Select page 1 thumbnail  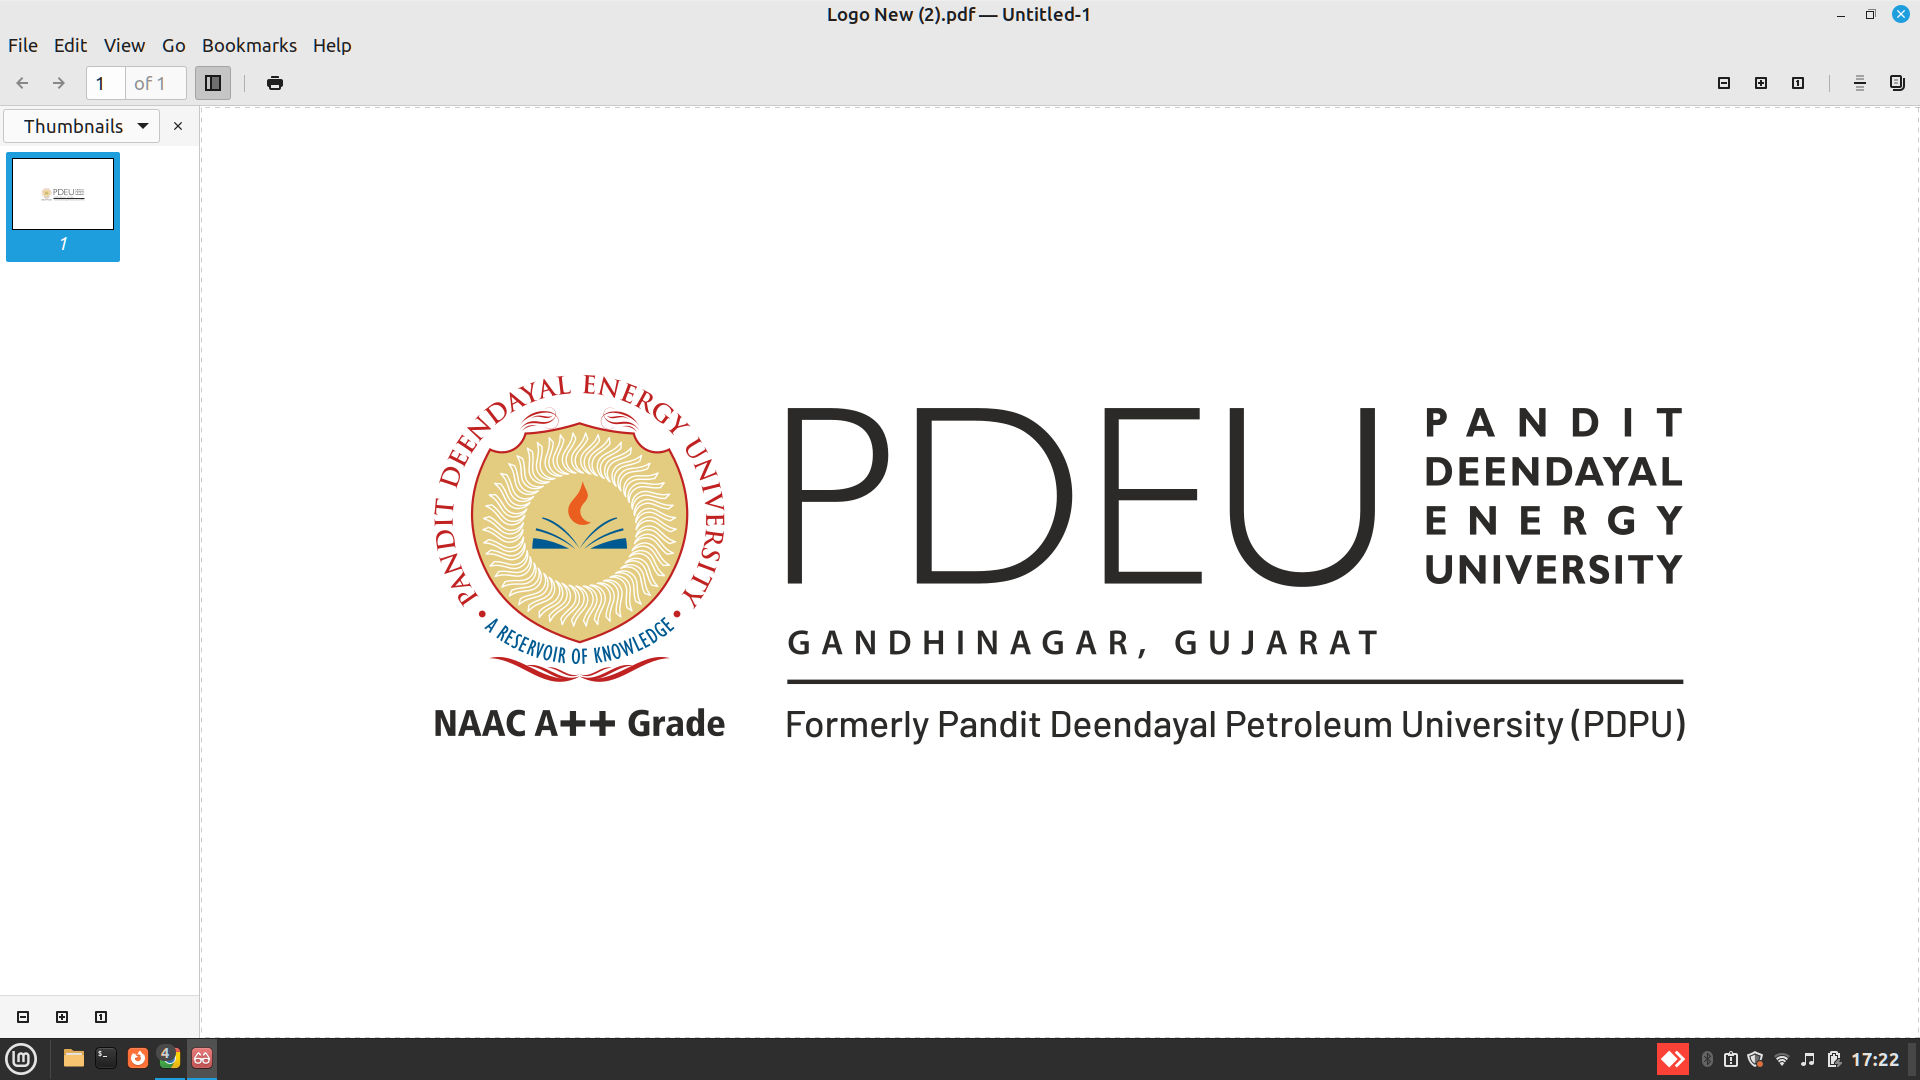(63, 206)
